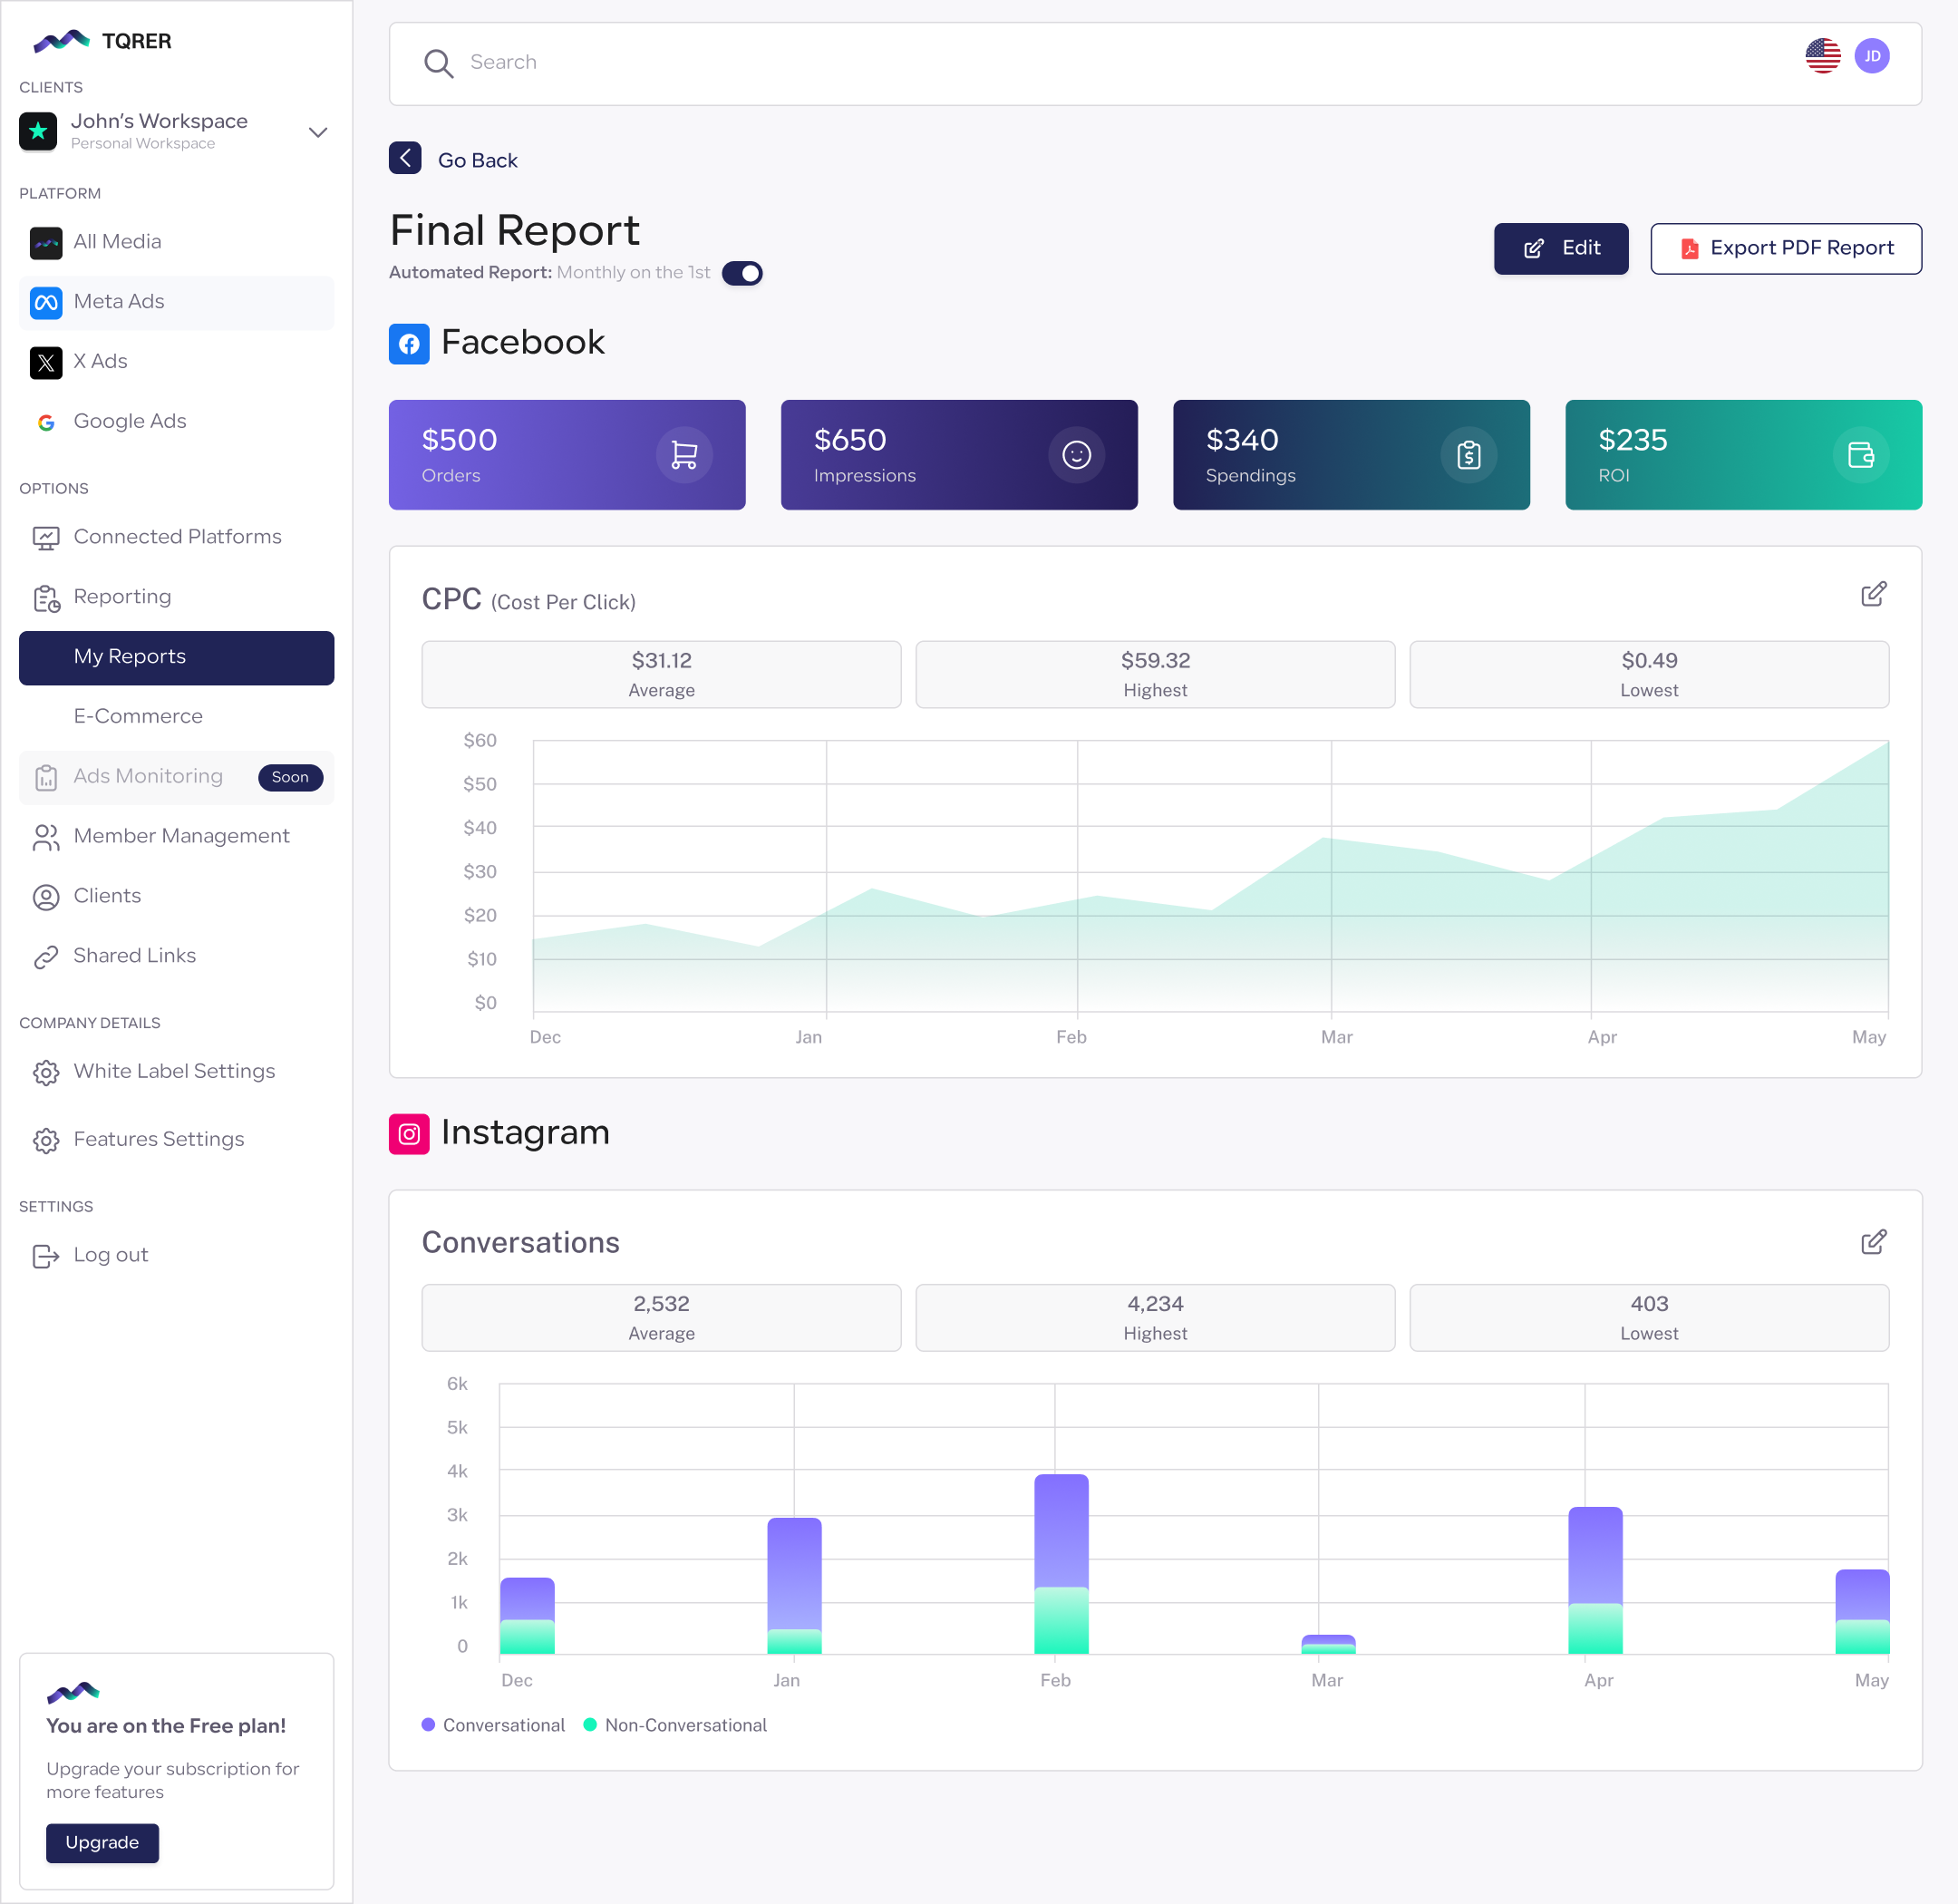Screen dimensions: 1958x1904
Task: Click the ROI wallet icon
Action: (1860, 456)
